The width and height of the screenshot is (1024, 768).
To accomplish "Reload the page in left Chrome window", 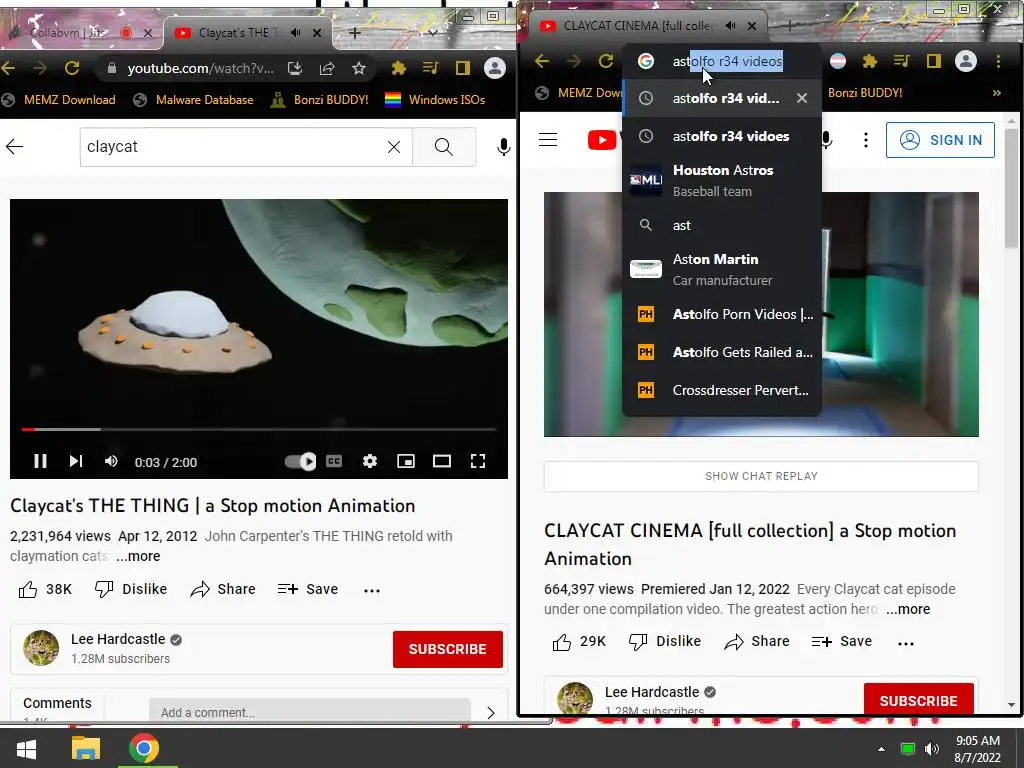I will [x=72, y=68].
